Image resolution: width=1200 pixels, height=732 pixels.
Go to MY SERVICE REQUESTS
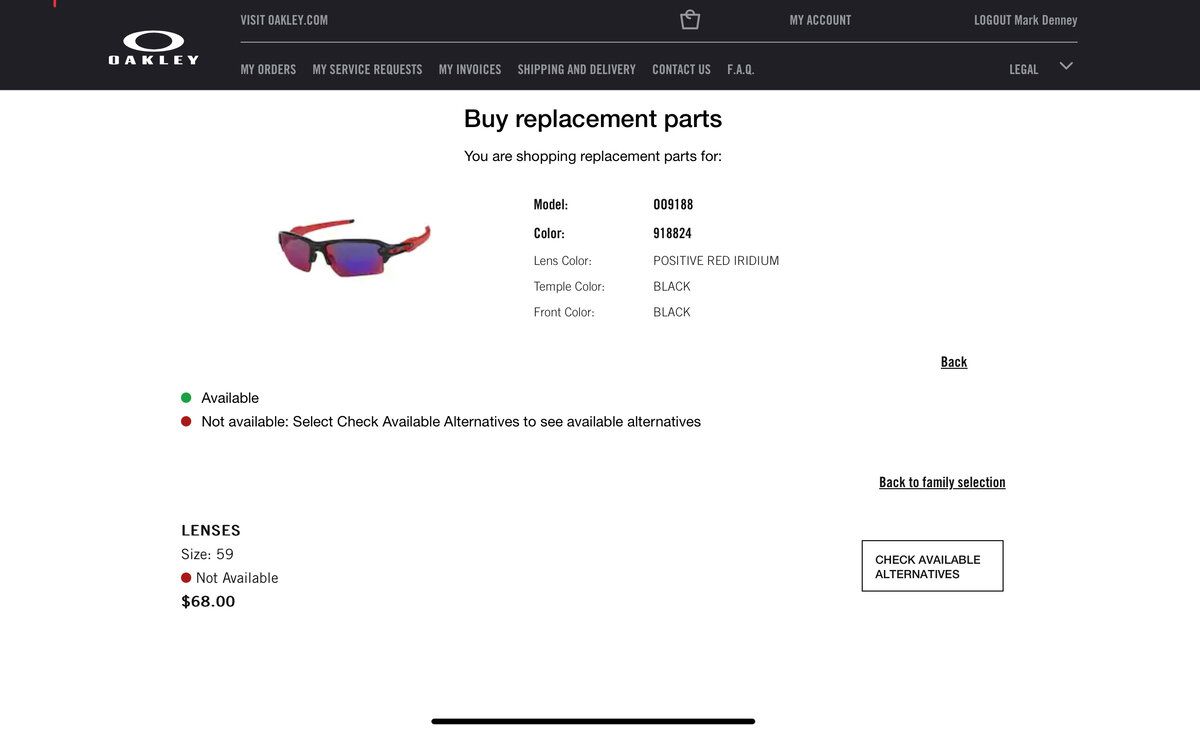367,70
